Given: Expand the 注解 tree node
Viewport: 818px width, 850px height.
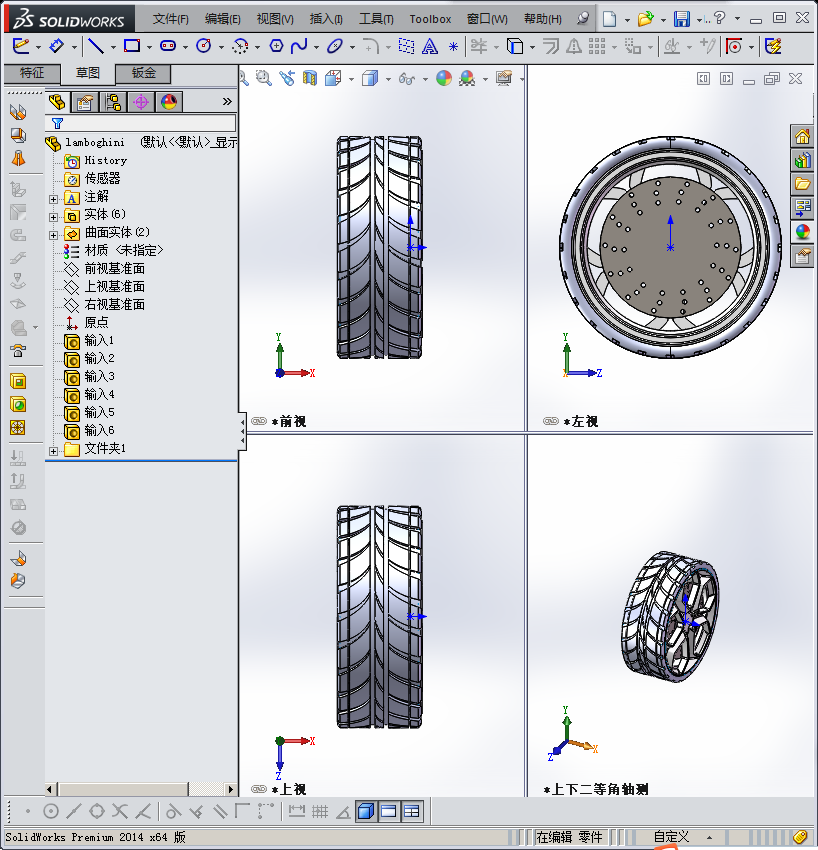Looking at the screenshot, I should click(53, 199).
